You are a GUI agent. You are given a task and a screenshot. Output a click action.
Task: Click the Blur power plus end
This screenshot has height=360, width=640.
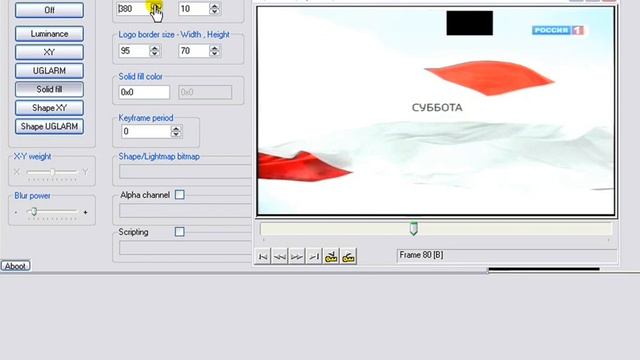(85, 212)
